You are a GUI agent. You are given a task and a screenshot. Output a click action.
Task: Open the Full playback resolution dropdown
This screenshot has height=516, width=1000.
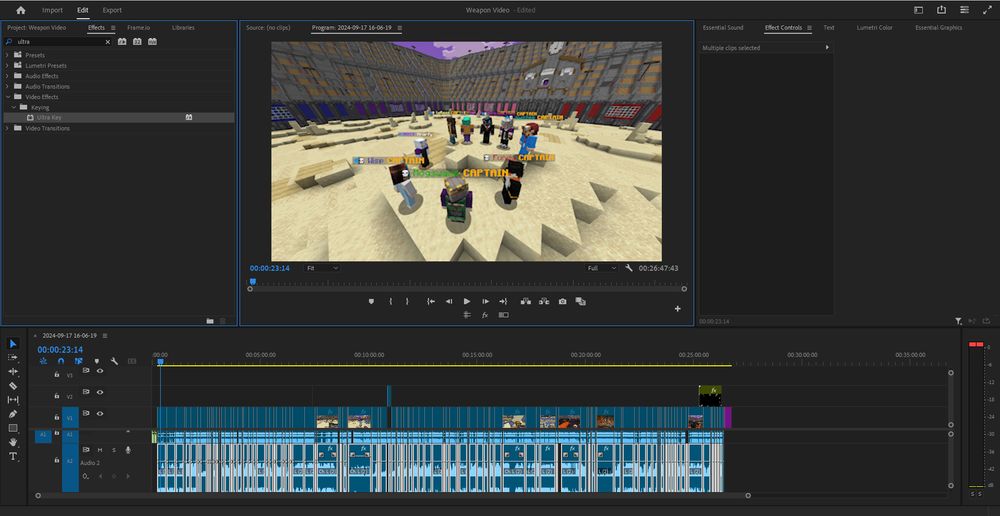pos(601,269)
